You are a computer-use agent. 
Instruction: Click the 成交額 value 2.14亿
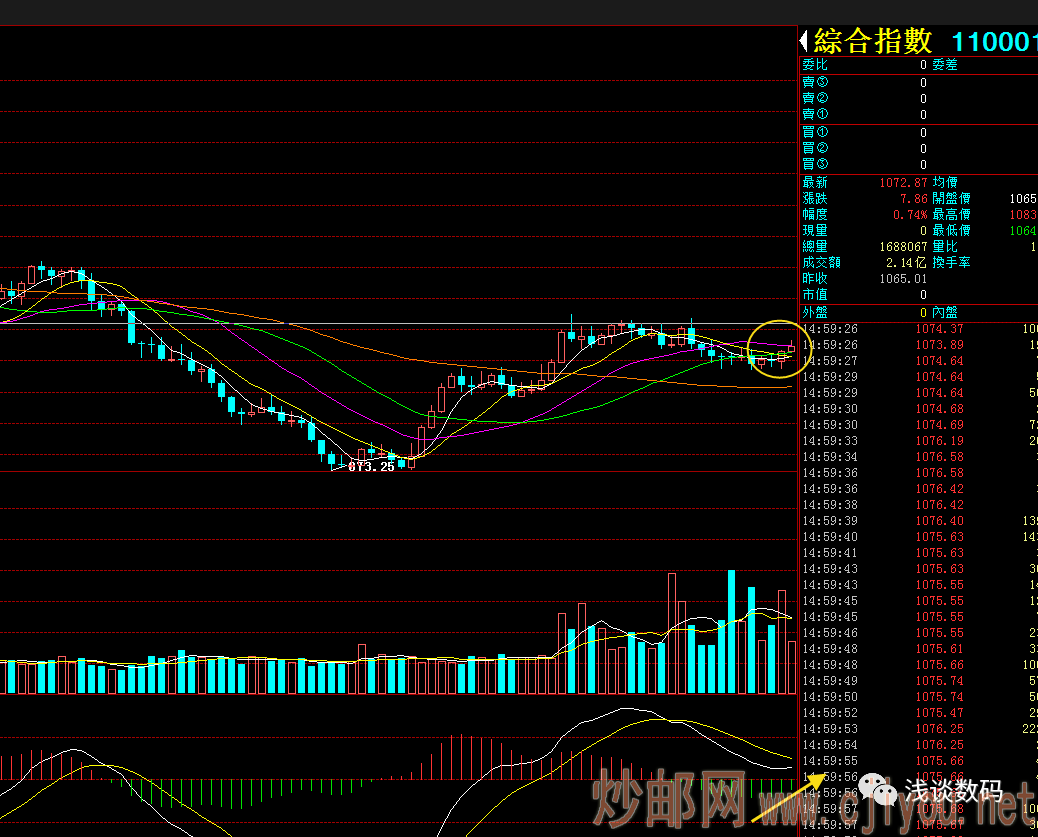[908, 263]
